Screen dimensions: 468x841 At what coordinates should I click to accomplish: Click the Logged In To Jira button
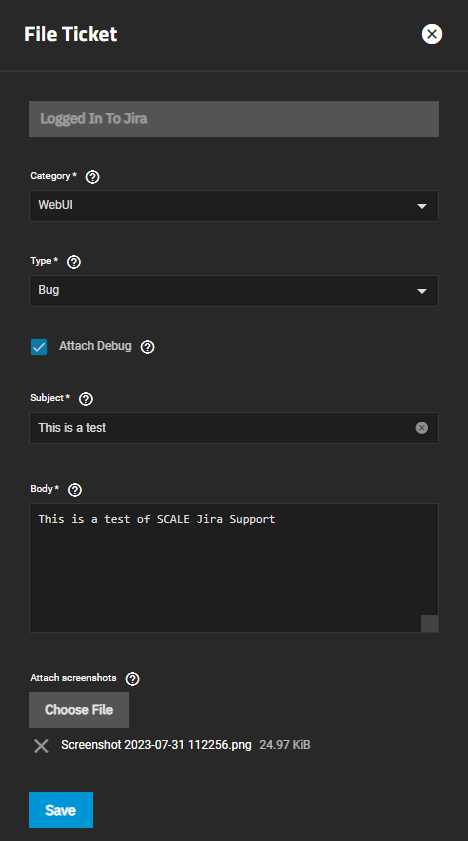234,119
